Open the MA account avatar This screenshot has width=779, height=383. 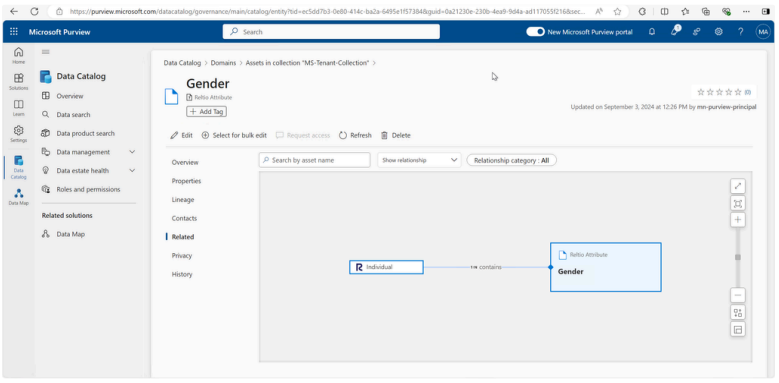tap(763, 32)
